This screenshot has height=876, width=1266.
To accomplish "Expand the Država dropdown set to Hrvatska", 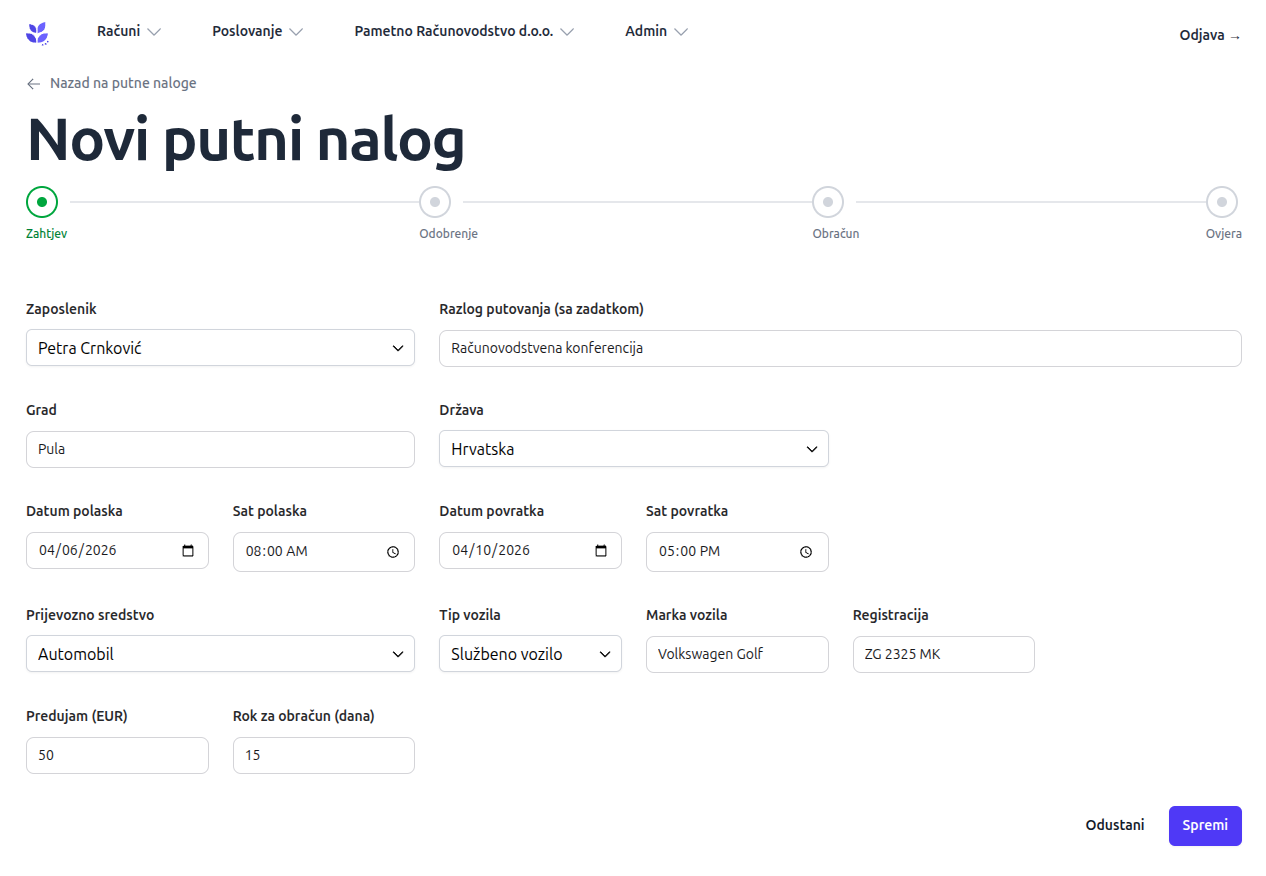I will [x=633, y=448].
